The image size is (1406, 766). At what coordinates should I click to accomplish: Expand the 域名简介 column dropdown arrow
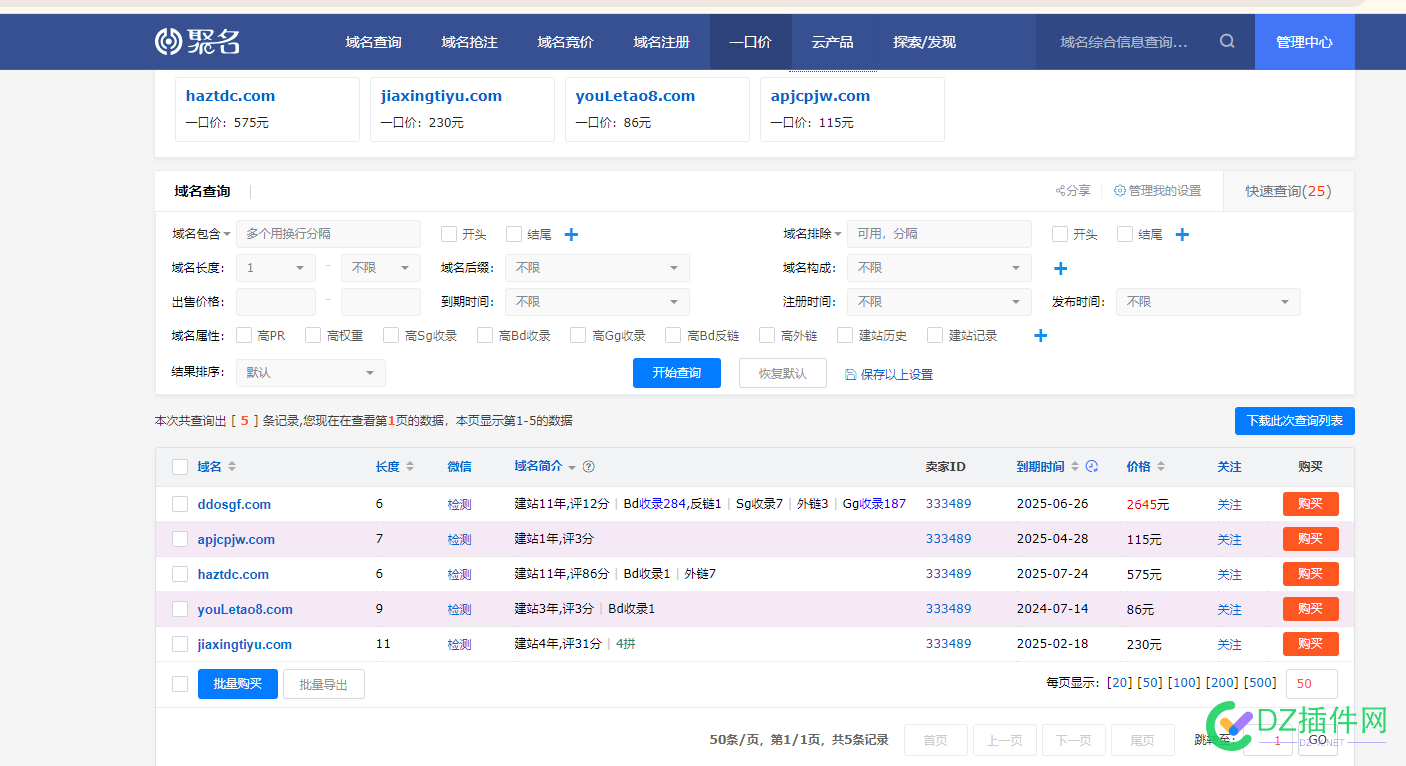tap(572, 468)
